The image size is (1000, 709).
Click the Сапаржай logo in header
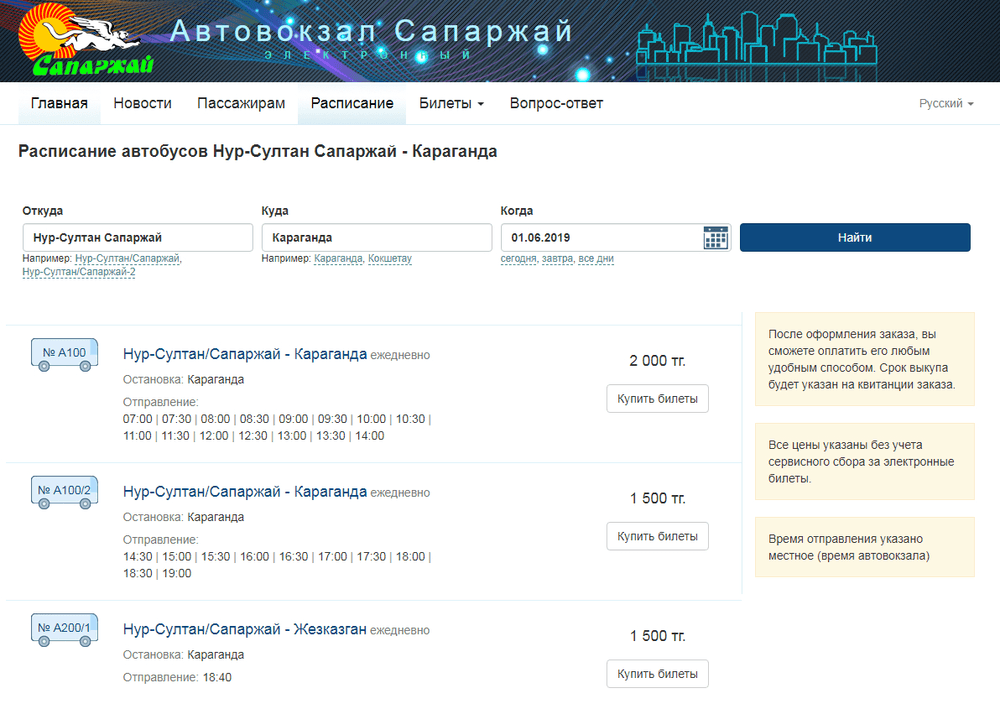coord(86,41)
